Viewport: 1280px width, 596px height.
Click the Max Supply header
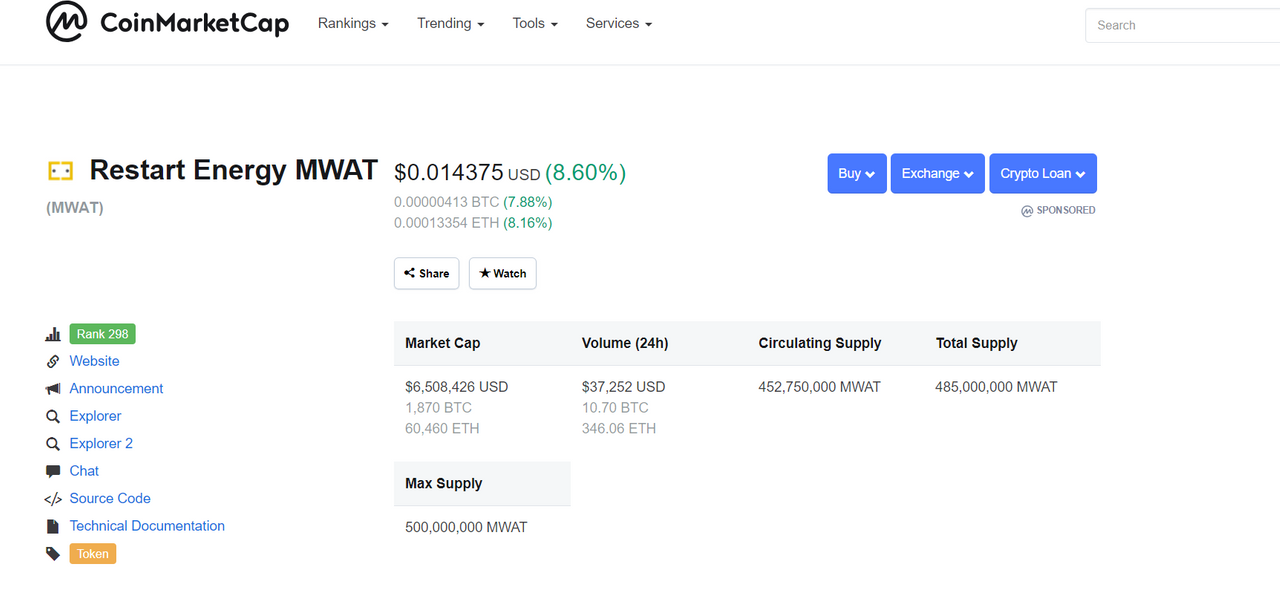tap(444, 483)
